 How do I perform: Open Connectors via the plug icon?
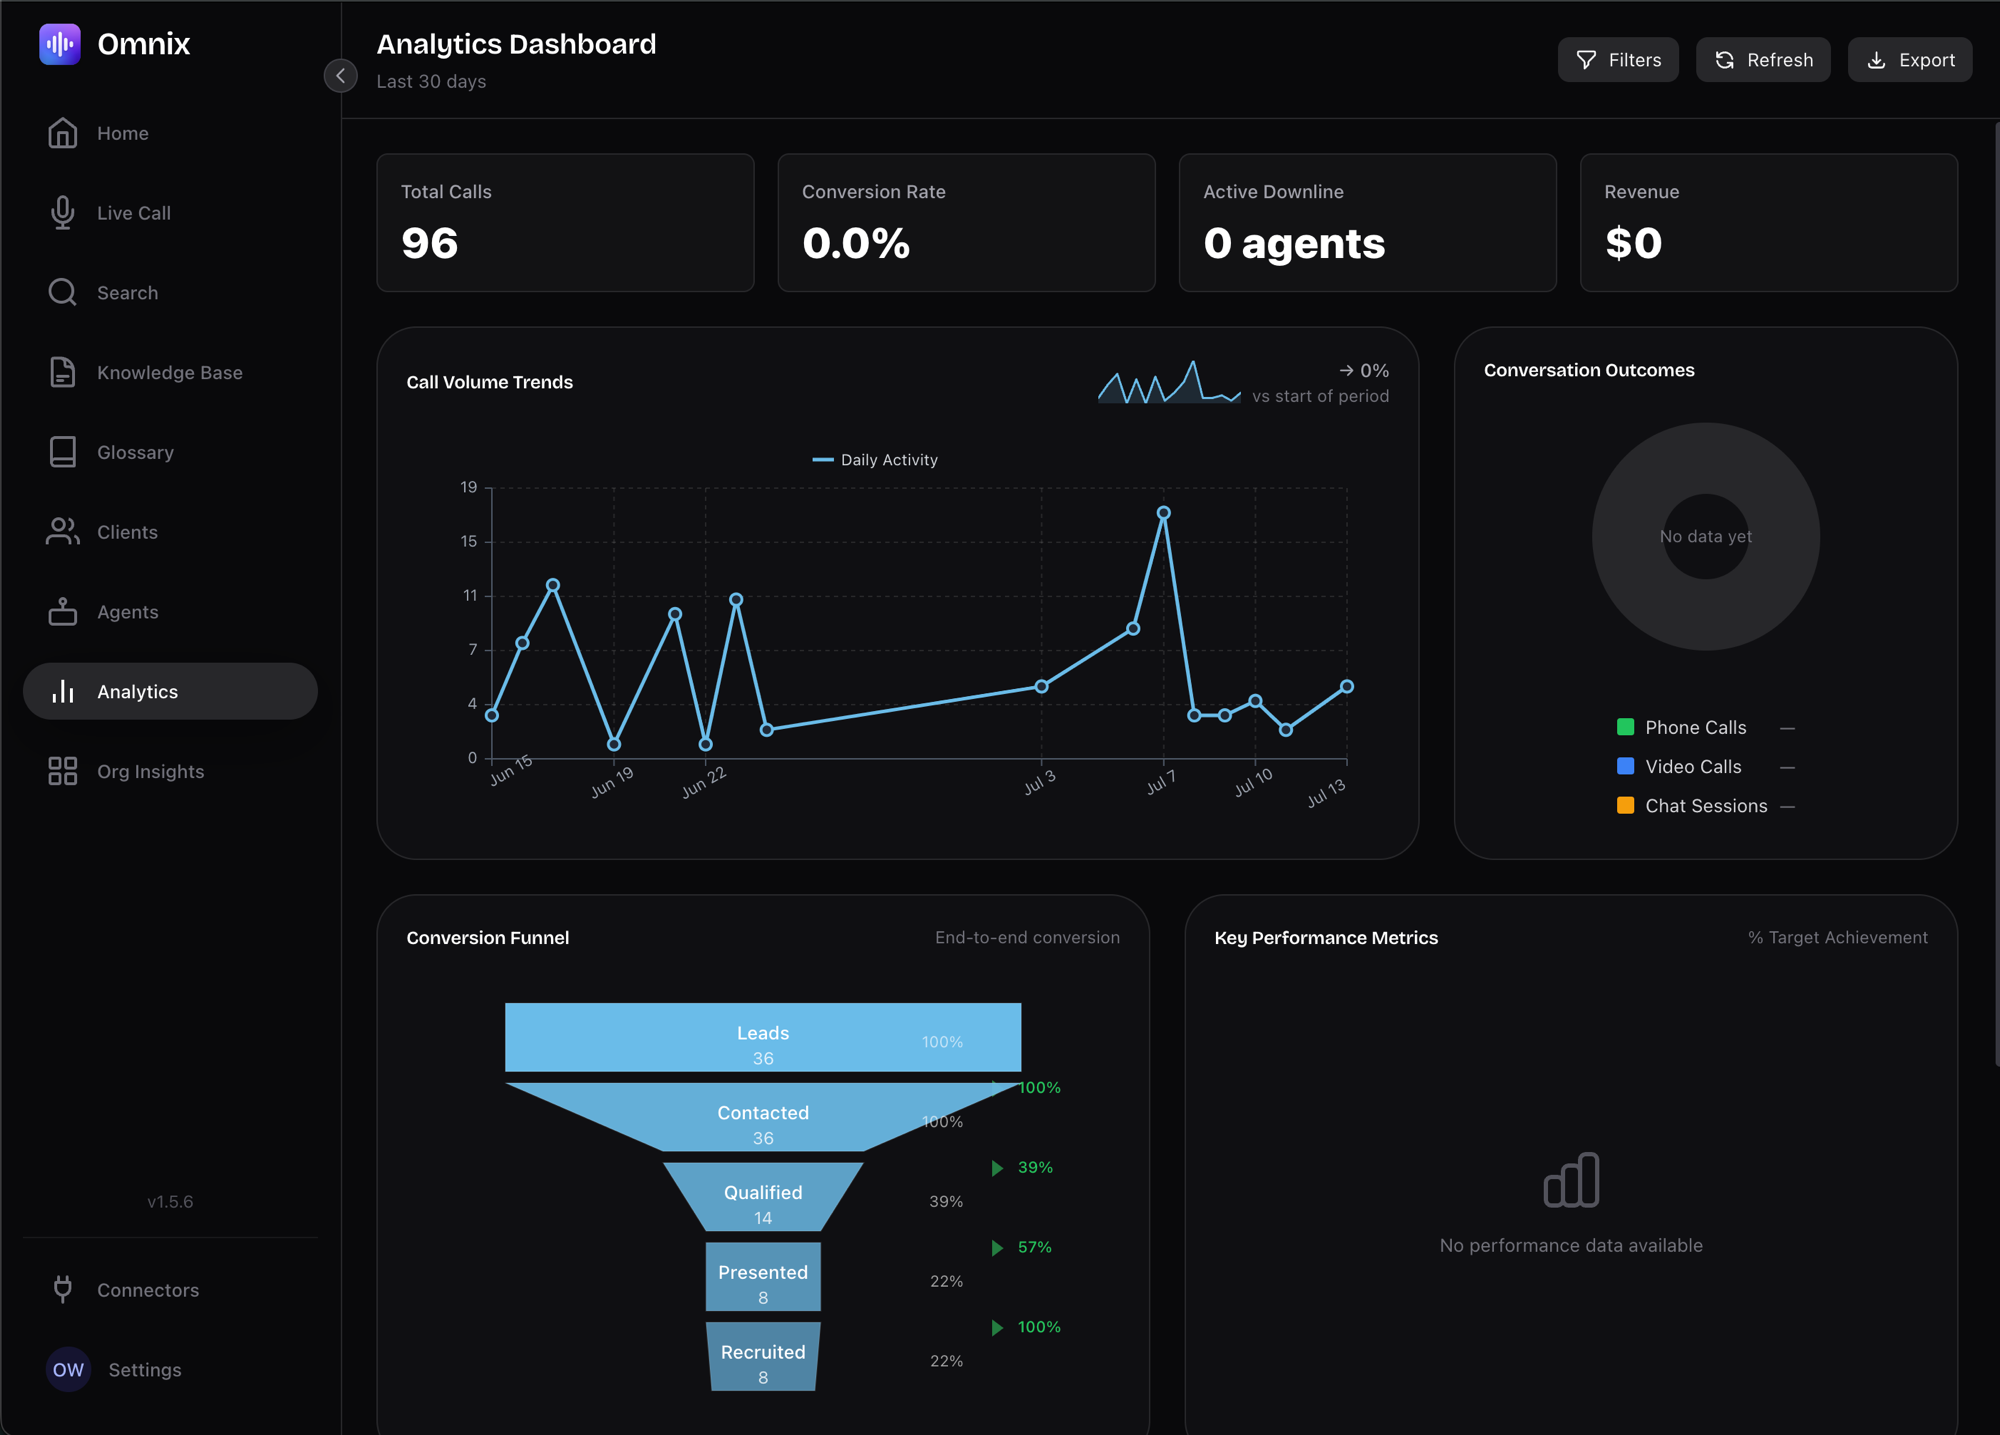[62, 1289]
